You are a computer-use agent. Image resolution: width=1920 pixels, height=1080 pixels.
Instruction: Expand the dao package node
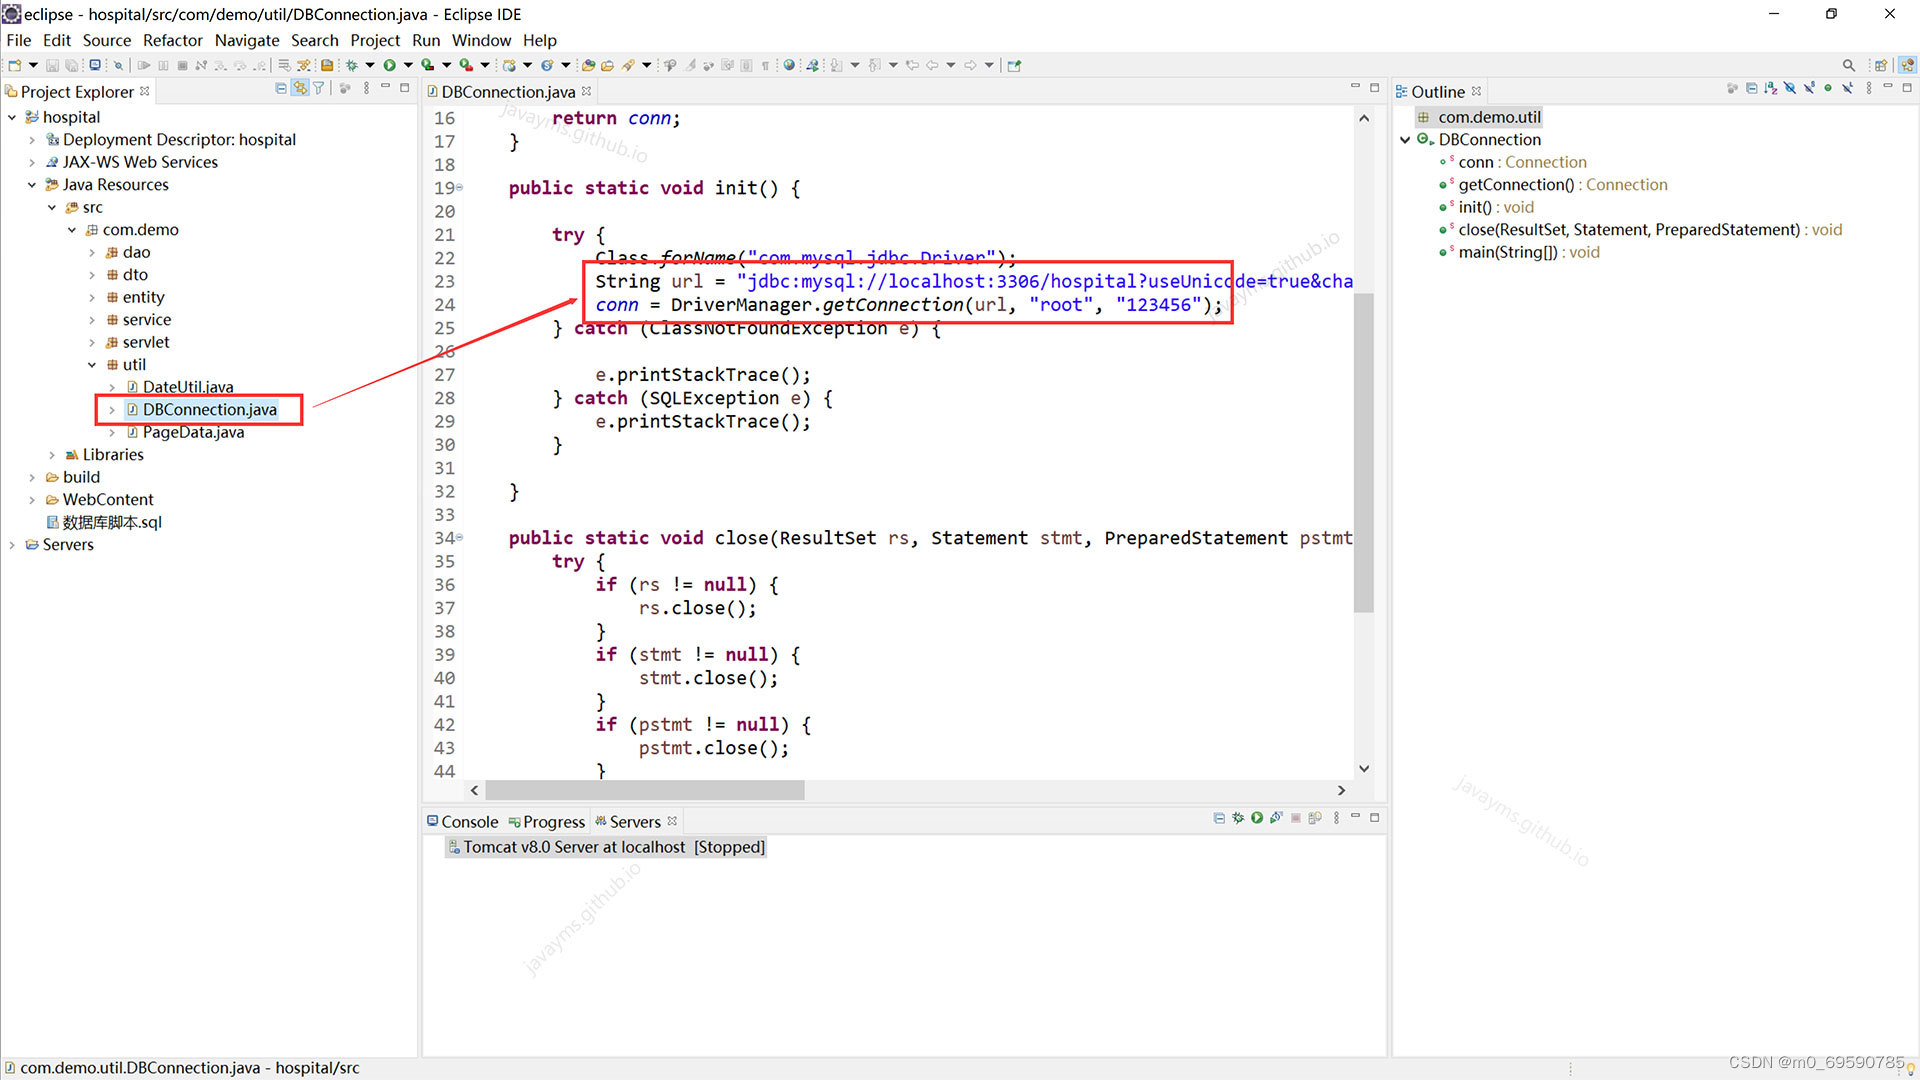pos(92,252)
